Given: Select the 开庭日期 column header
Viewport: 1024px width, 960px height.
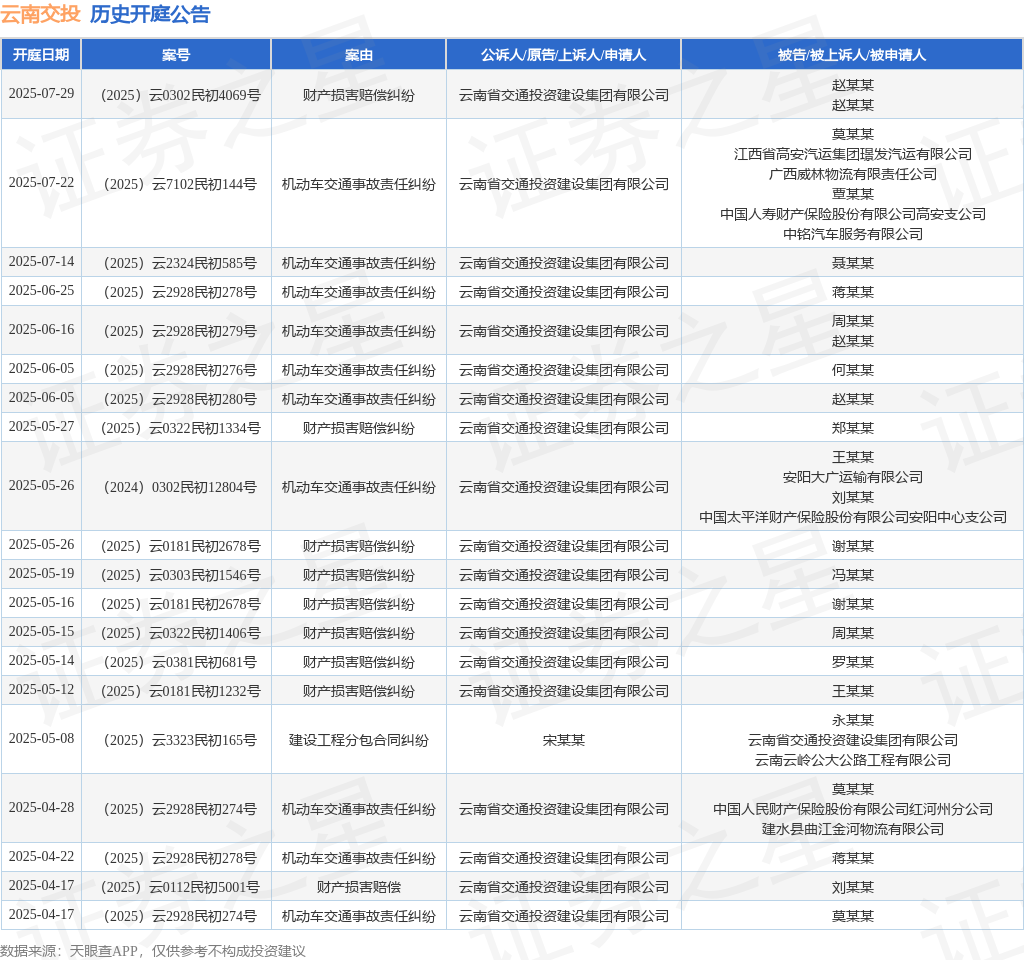Looking at the screenshot, I should (41, 55).
